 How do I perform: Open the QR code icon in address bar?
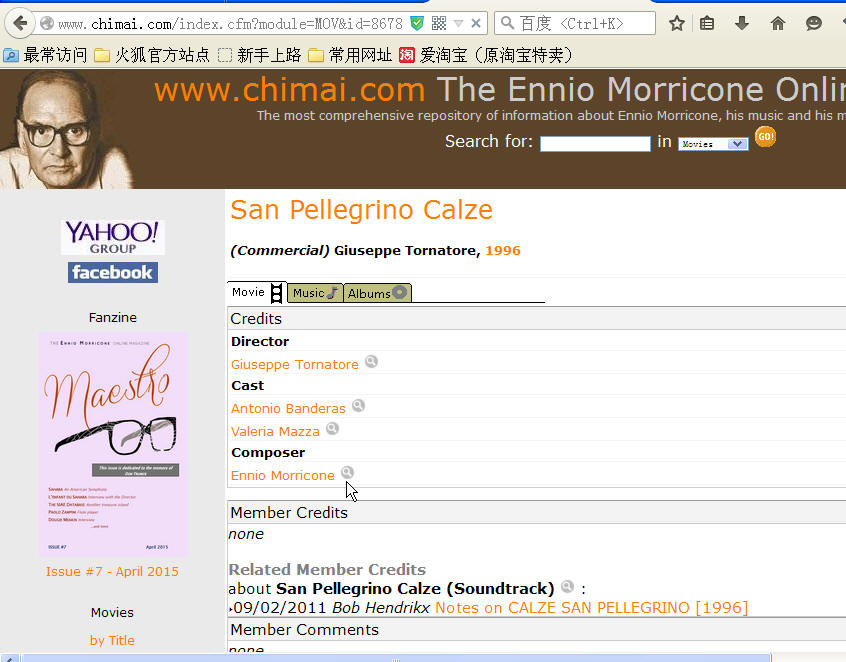pyautogui.click(x=439, y=23)
